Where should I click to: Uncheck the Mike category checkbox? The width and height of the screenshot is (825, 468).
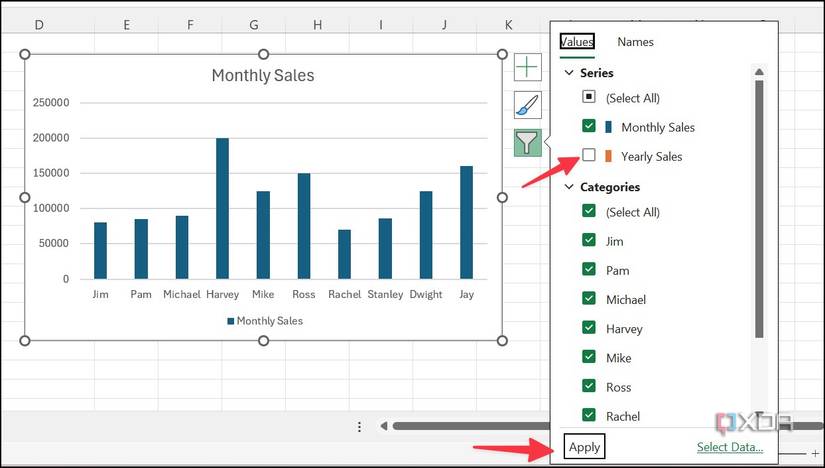point(589,356)
